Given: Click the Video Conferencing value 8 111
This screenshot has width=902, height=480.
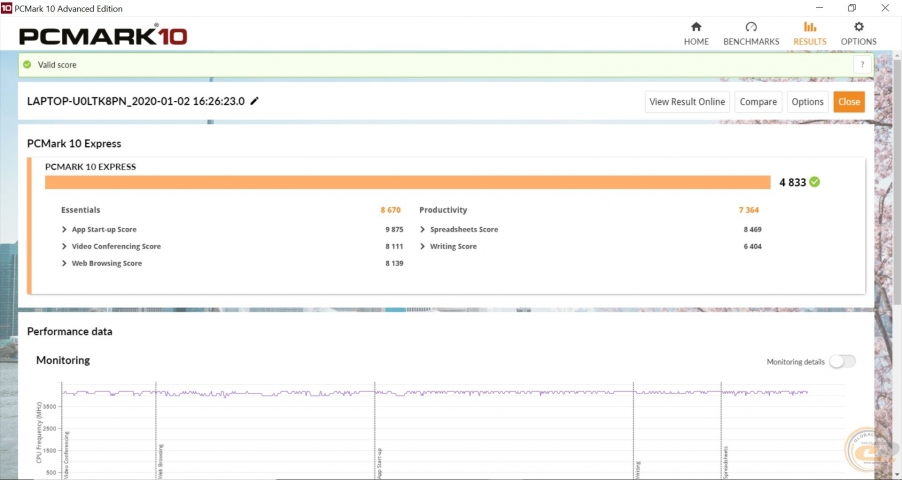Looking at the screenshot, I should [x=394, y=246].
